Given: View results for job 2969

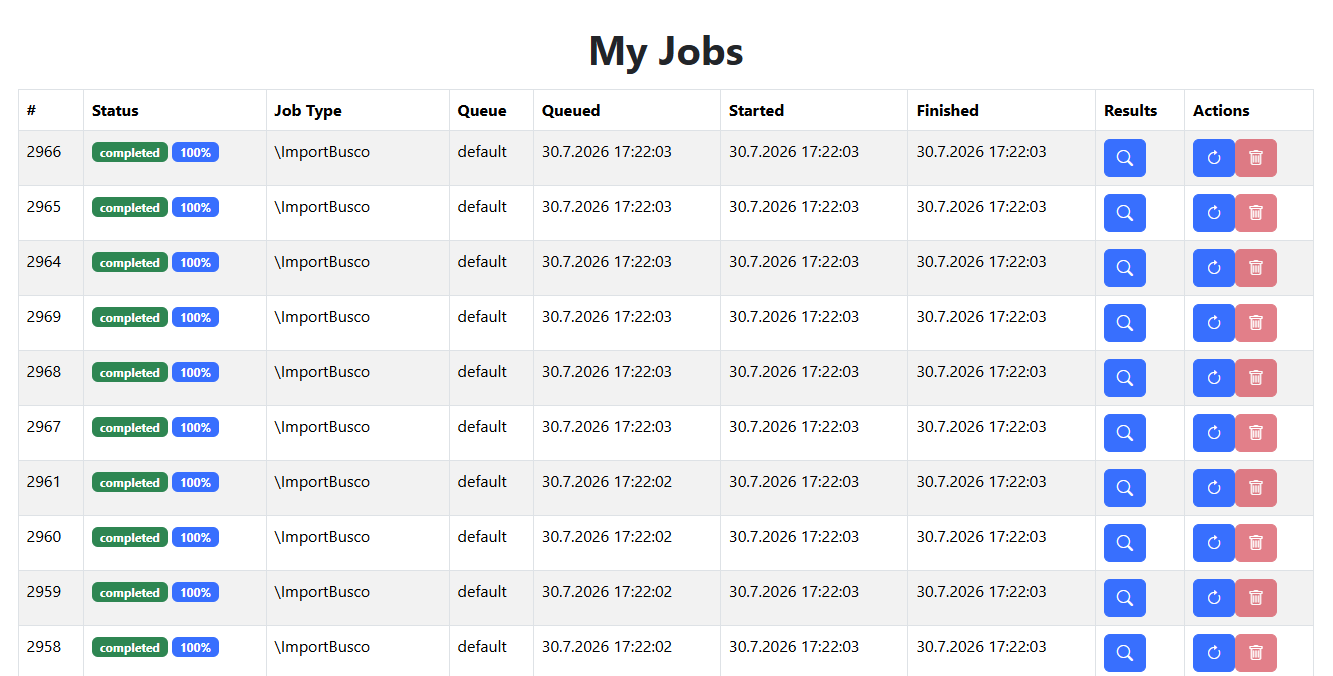Looking at the screenshot, I should click(1124, 323).
